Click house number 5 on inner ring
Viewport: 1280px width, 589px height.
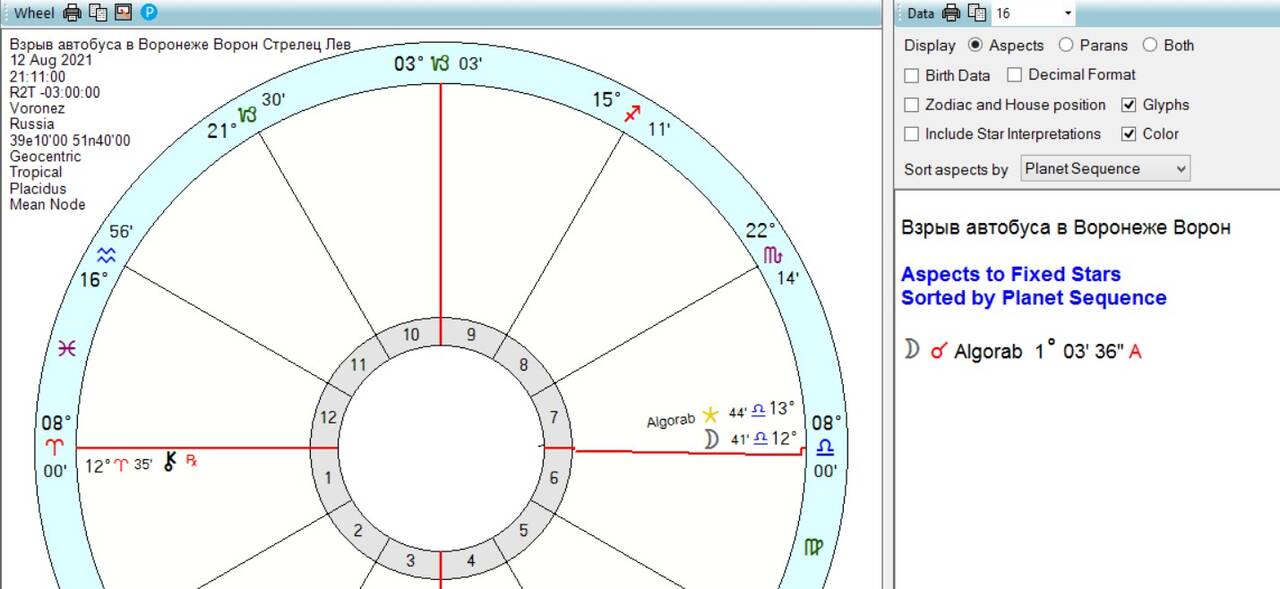click(523, 531)
